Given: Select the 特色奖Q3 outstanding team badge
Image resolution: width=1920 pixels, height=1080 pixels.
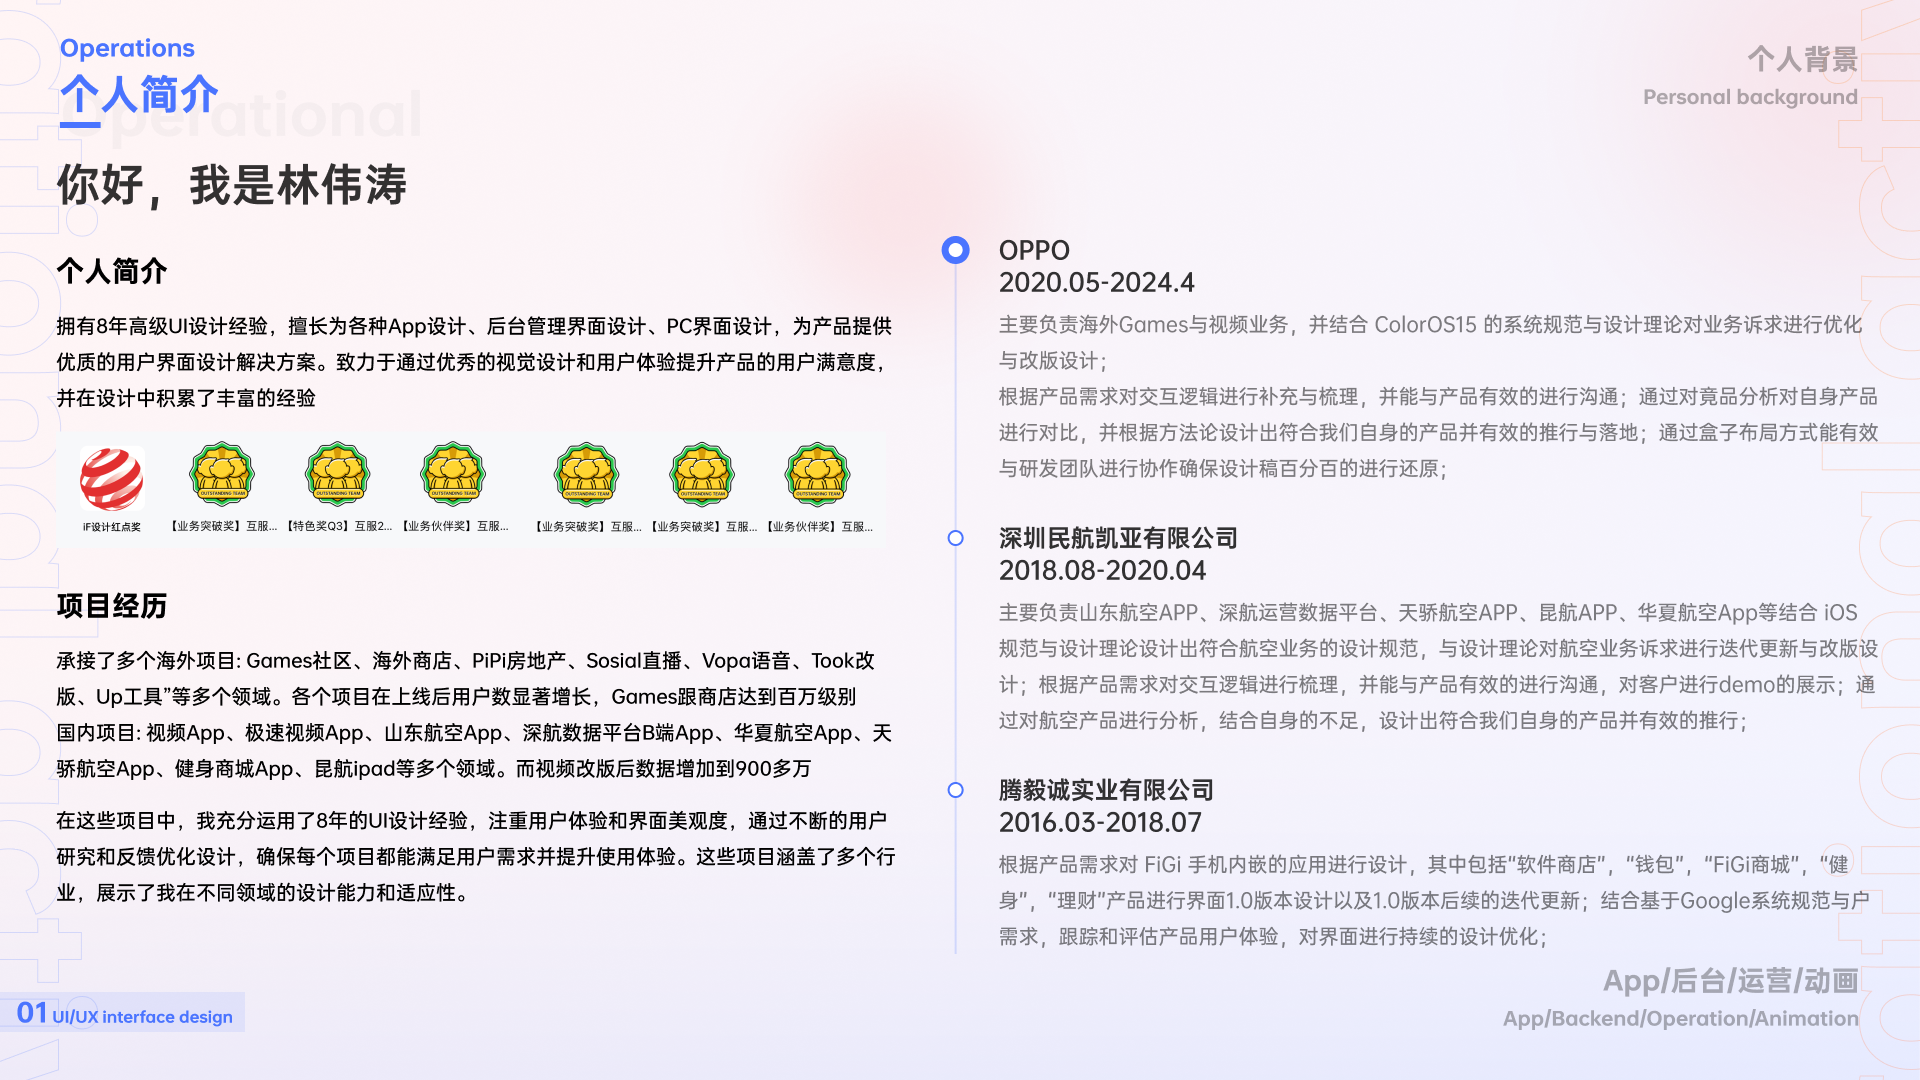Looking at the screenshot, I should 338,474.
